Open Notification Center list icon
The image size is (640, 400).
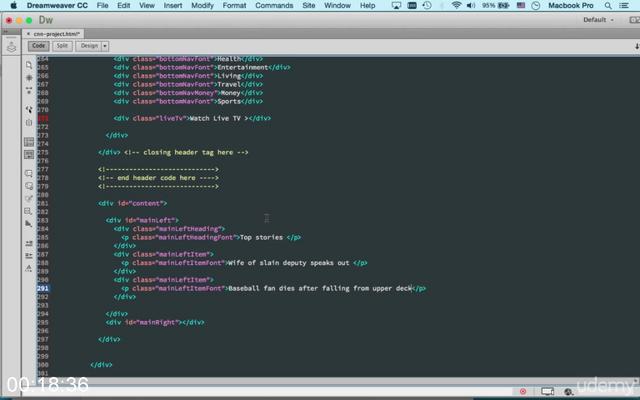(x=624, y=5)
